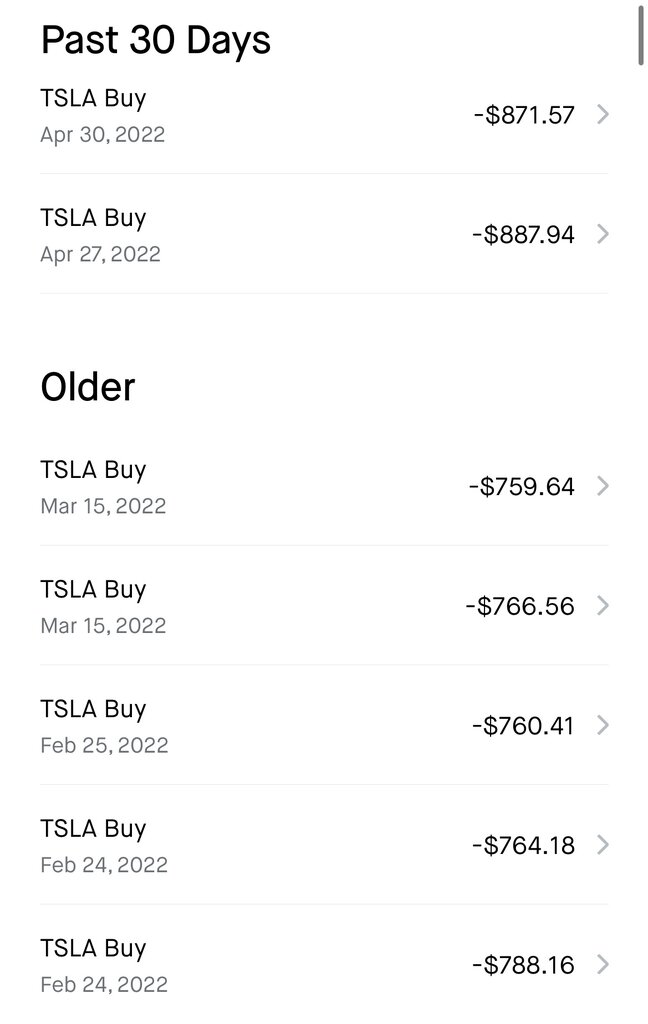Expand the -$788.16 order chevron
648x1024 pixels.
pyautogui.click(x=603, y=965)
